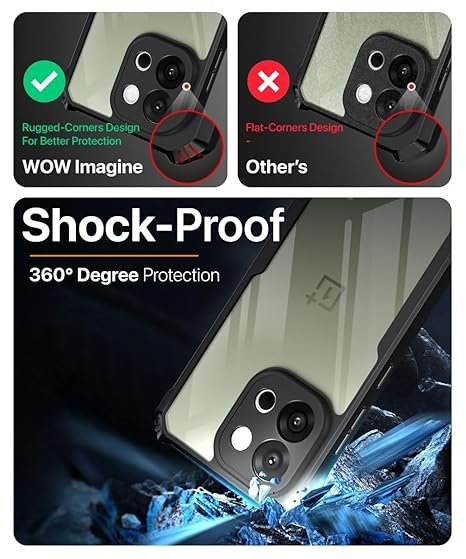Click the "360° Degree Protection" text
The image size is (466, 559).
click(124, 275)
